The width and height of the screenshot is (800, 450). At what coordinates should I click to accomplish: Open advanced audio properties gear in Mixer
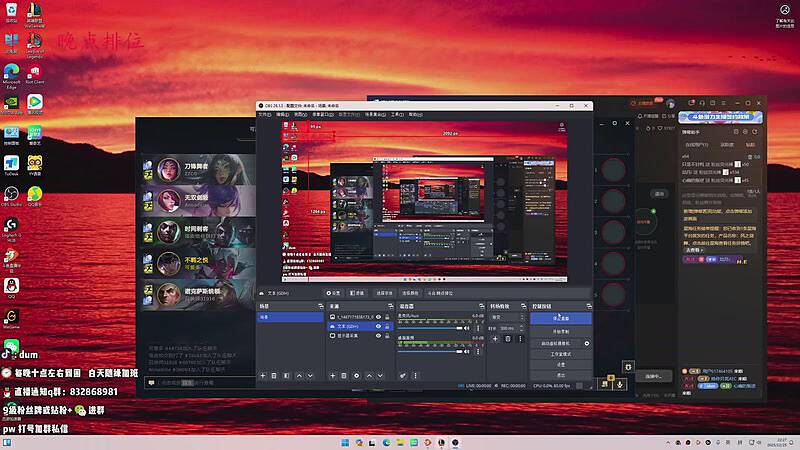403,376
